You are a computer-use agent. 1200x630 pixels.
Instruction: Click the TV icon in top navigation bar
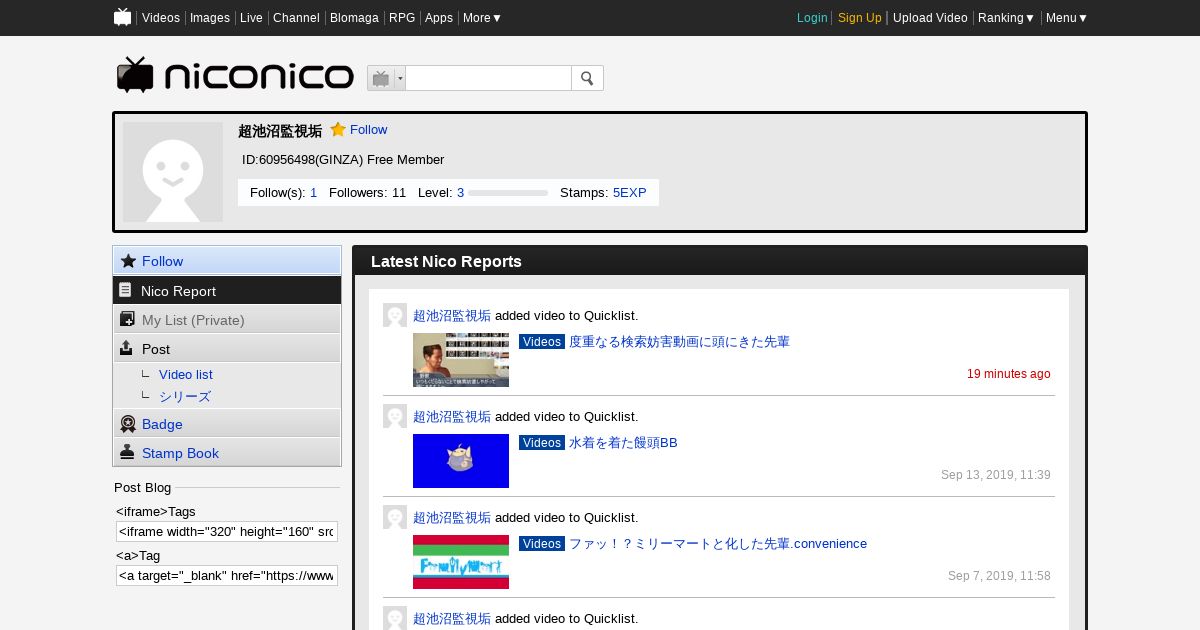(x=123, y=17)
